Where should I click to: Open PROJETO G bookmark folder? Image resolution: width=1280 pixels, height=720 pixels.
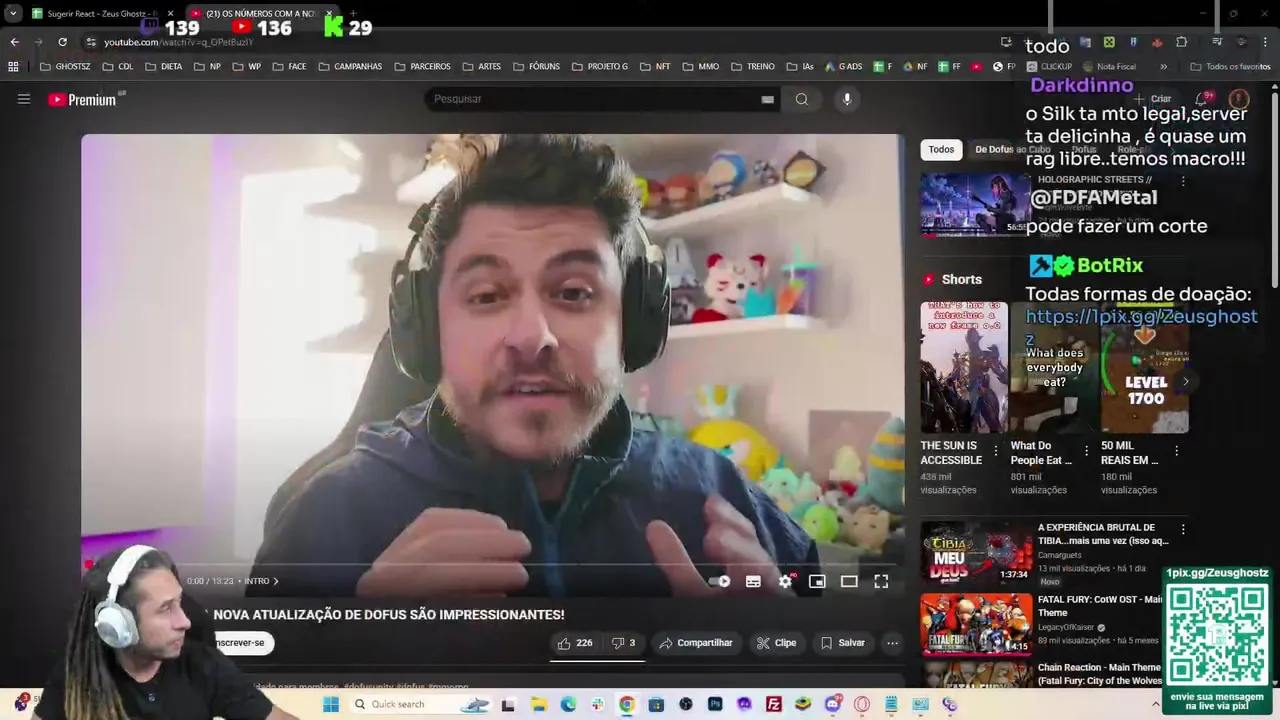tap(600, 66)
